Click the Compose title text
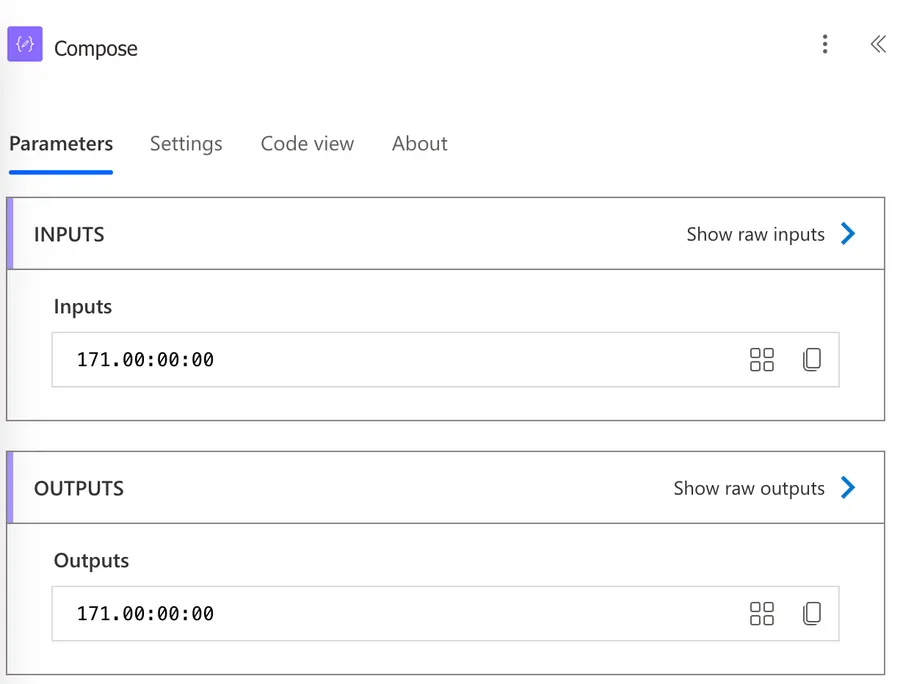Image resolution: width=900 pixels, height=684 pixels. tap(96, 49)
